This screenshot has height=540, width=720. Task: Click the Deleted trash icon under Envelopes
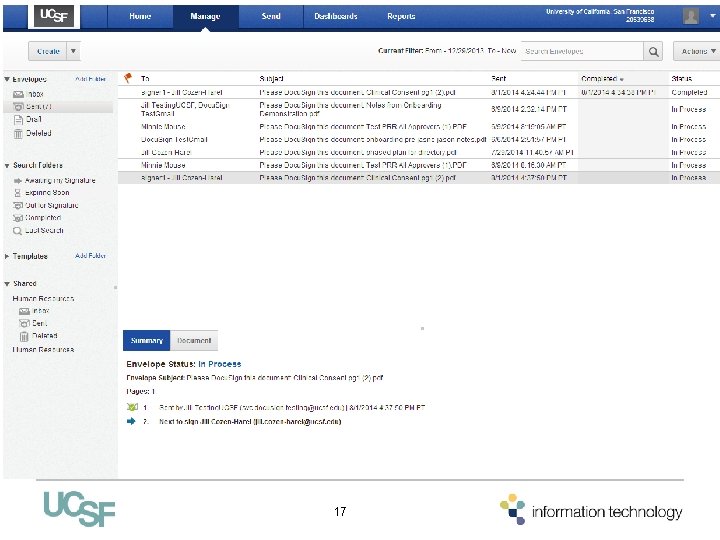pyautogui.click(x=18, y=134)
